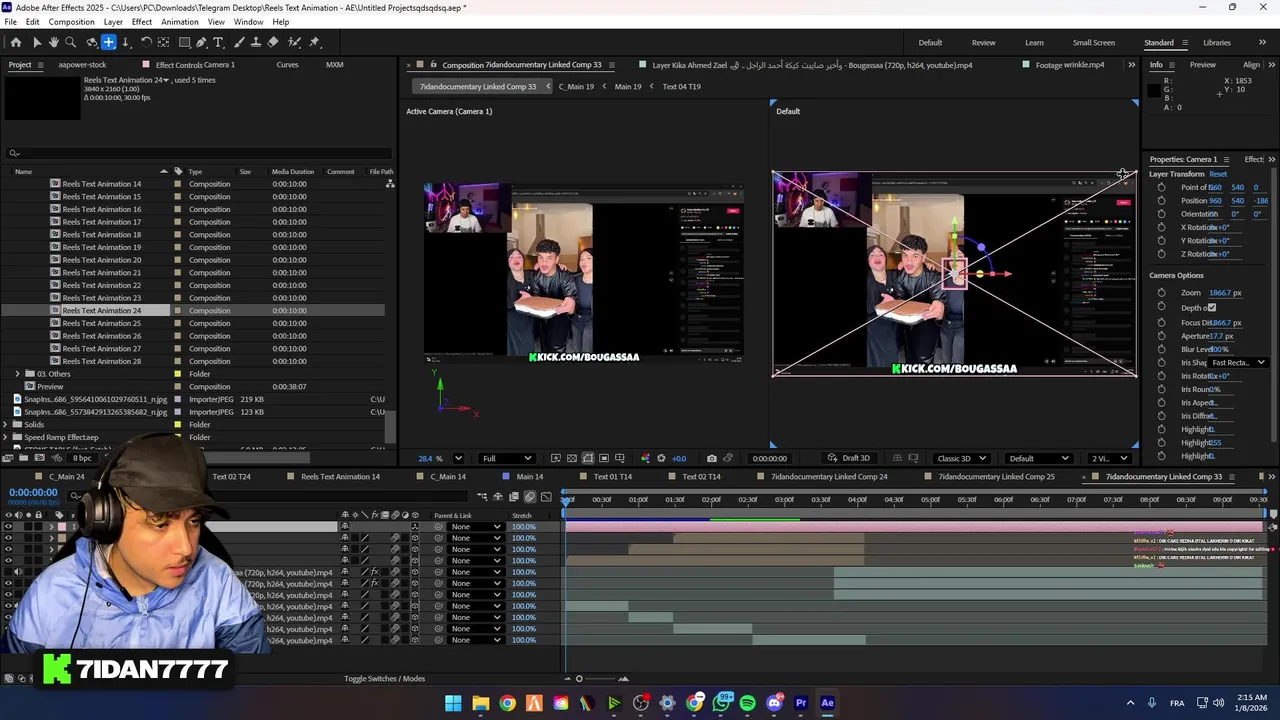Toggle the Depth of Field checkbox

point(1212,308)
